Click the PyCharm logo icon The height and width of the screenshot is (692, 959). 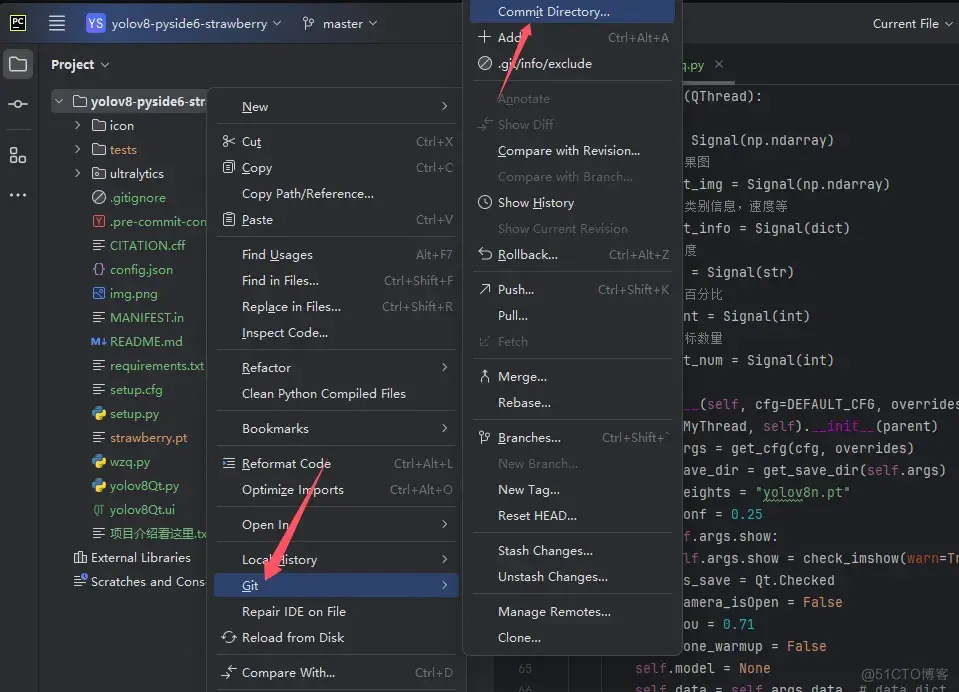18,23
